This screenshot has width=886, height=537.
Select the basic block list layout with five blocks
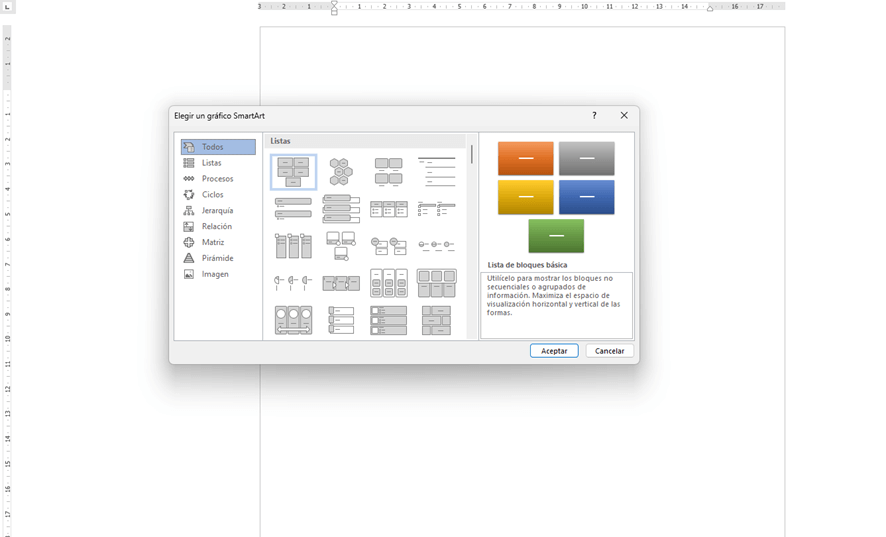point(293,172)
